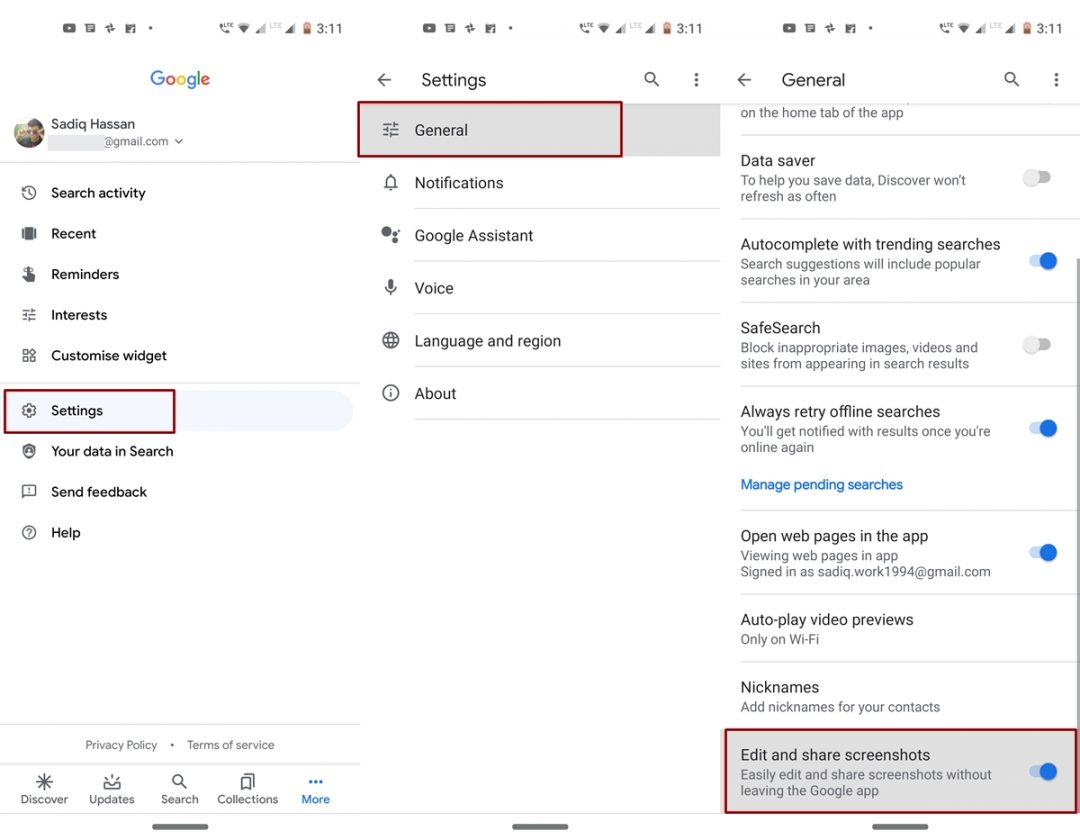The width and height of the screenshot is (1080, 840).
Task: Open Send feedback entry
Action: (180, 492)
